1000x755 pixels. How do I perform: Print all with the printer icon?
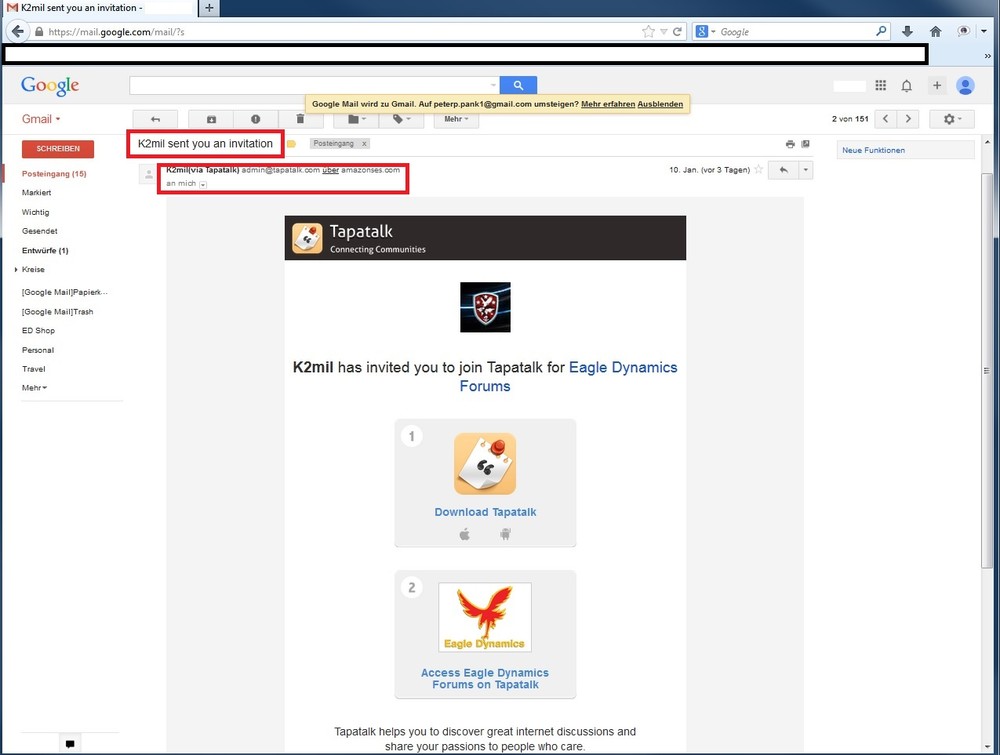coord(790,144)
